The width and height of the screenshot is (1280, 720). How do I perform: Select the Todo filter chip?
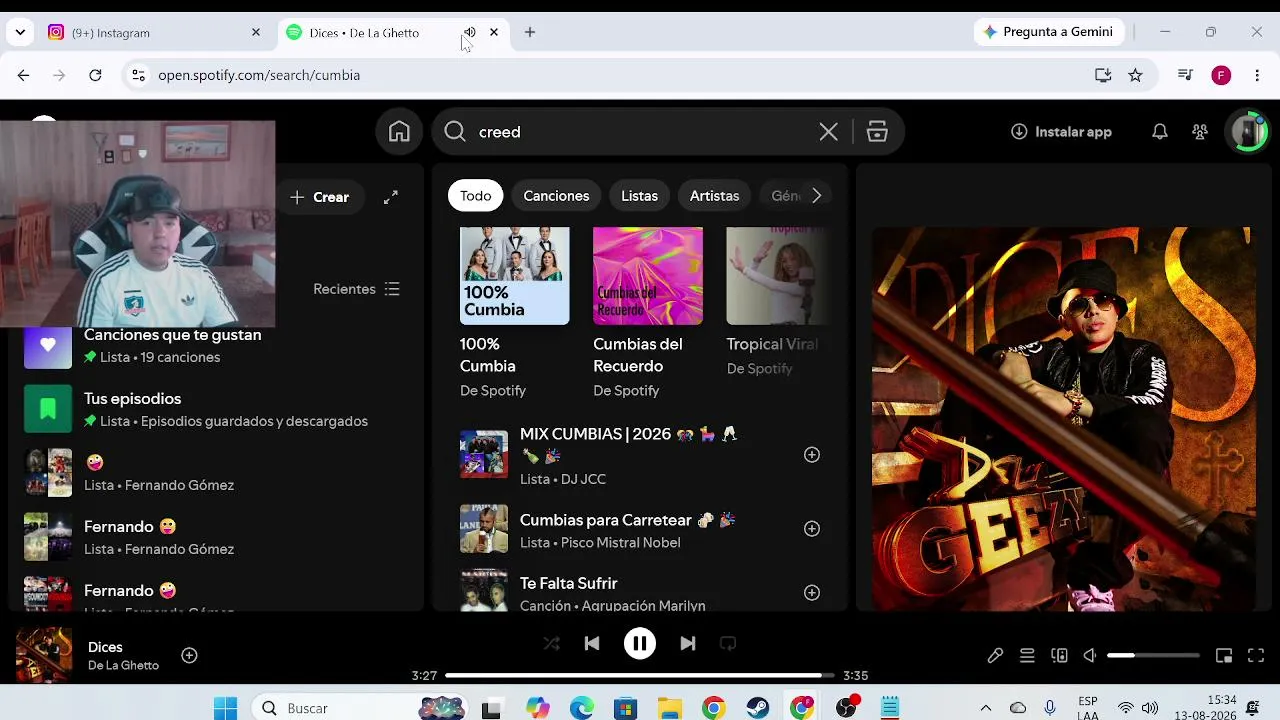click(476, 196)
